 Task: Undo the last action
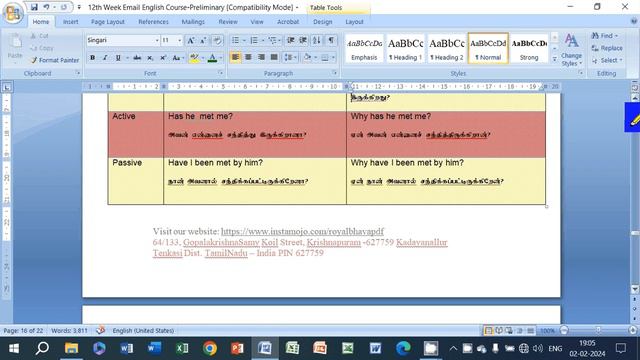click(47, 7)
